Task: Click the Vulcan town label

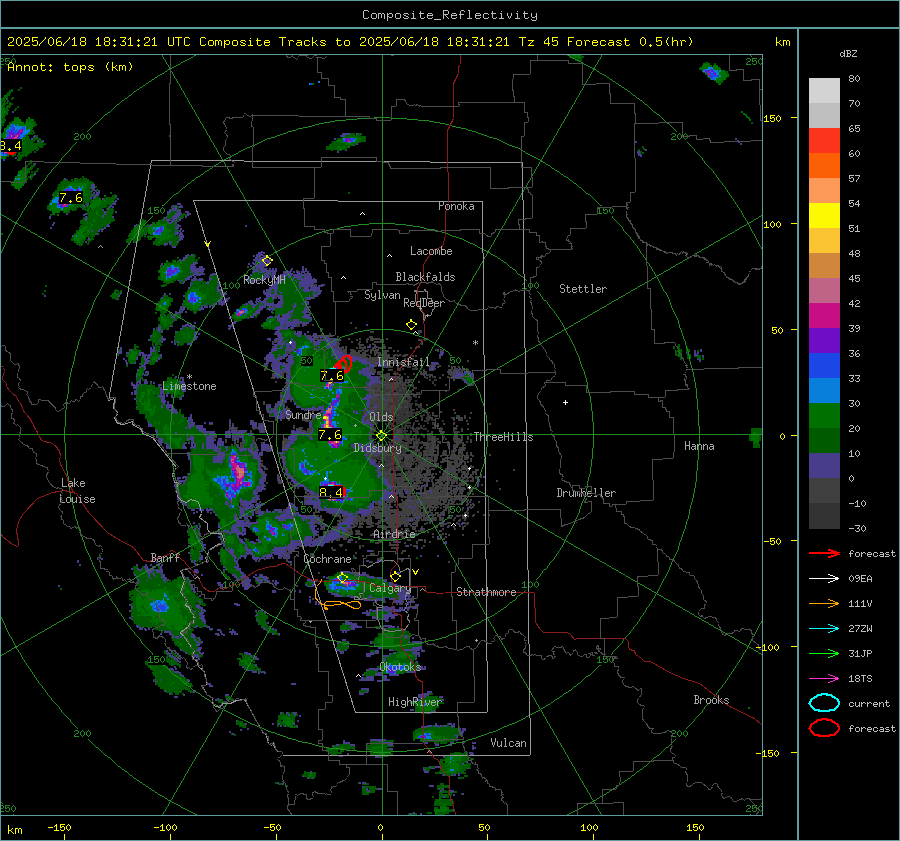Action: [509, 743]
